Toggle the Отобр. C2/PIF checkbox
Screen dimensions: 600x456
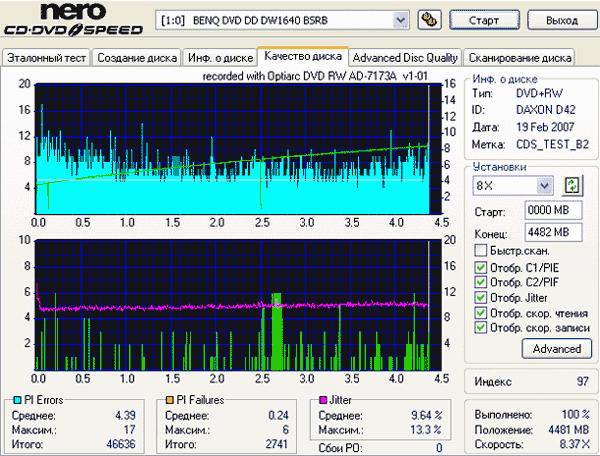click(480, 282)
